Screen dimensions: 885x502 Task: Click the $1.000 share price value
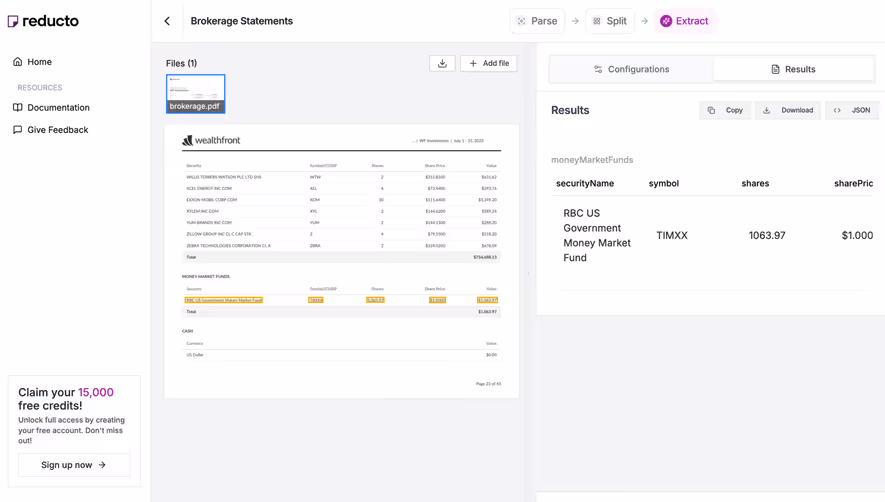(857, 235)
